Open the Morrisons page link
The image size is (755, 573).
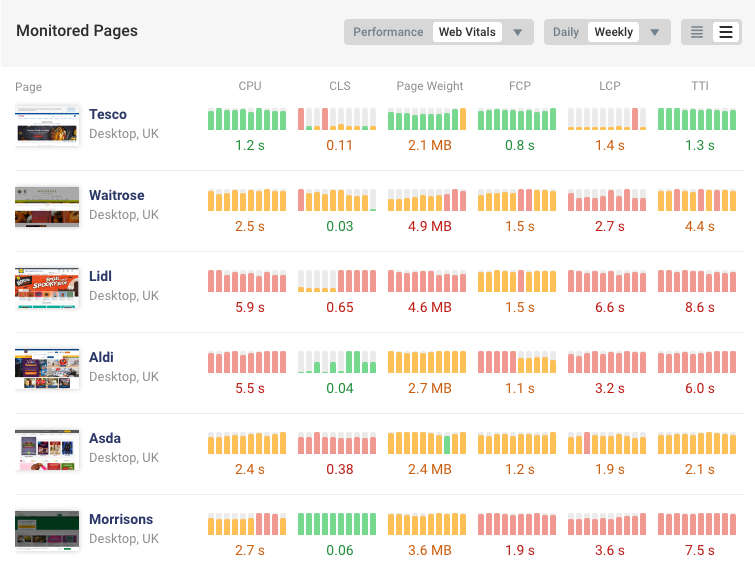coord(121,519)
